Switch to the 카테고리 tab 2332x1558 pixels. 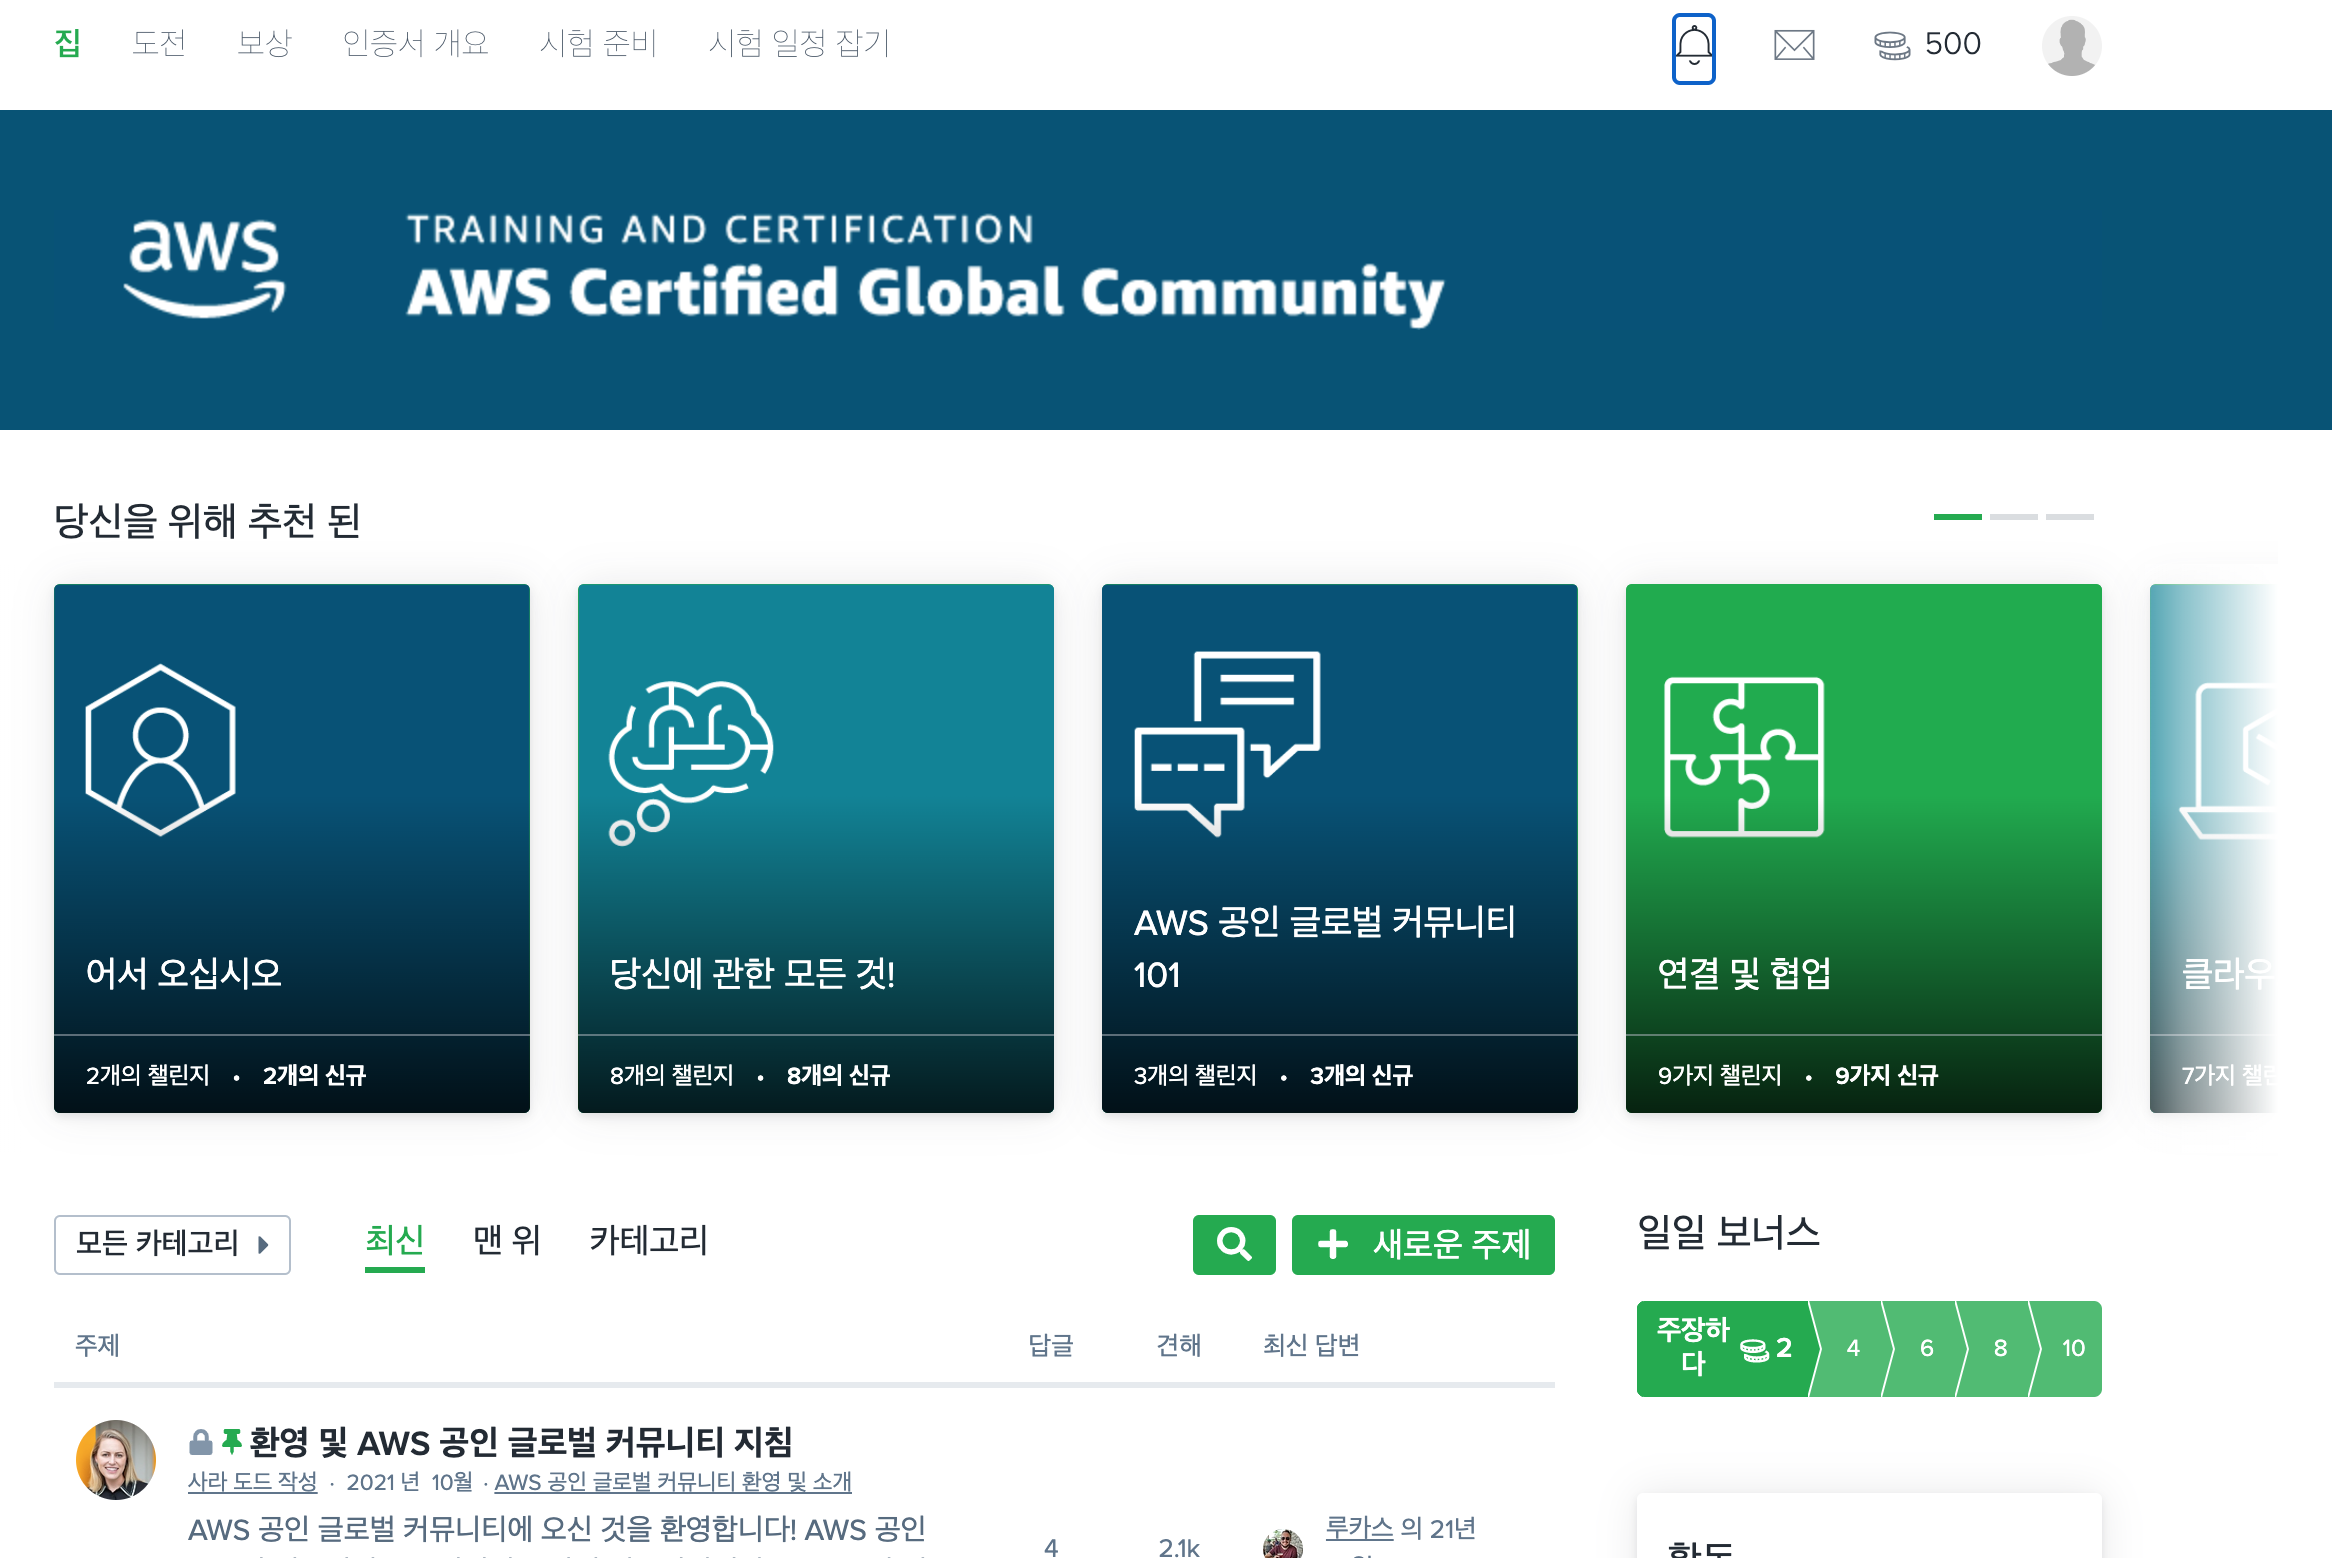648,1241
